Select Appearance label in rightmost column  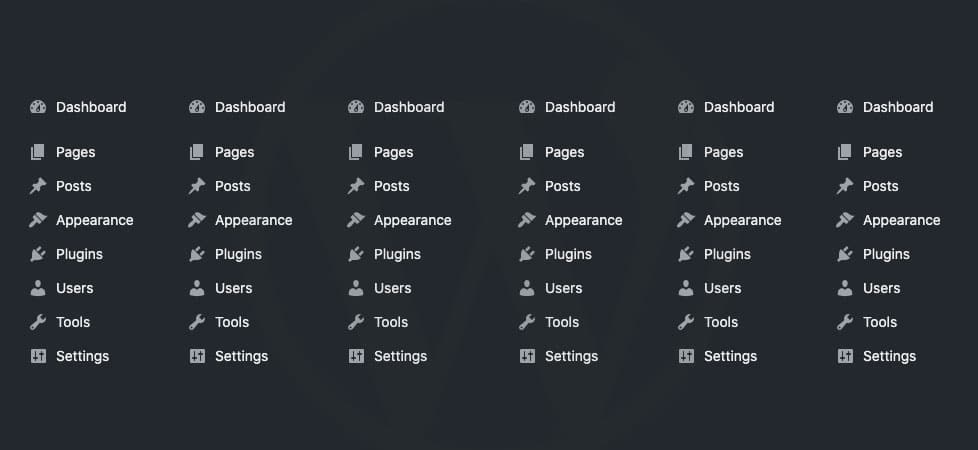tap(902, 220)
